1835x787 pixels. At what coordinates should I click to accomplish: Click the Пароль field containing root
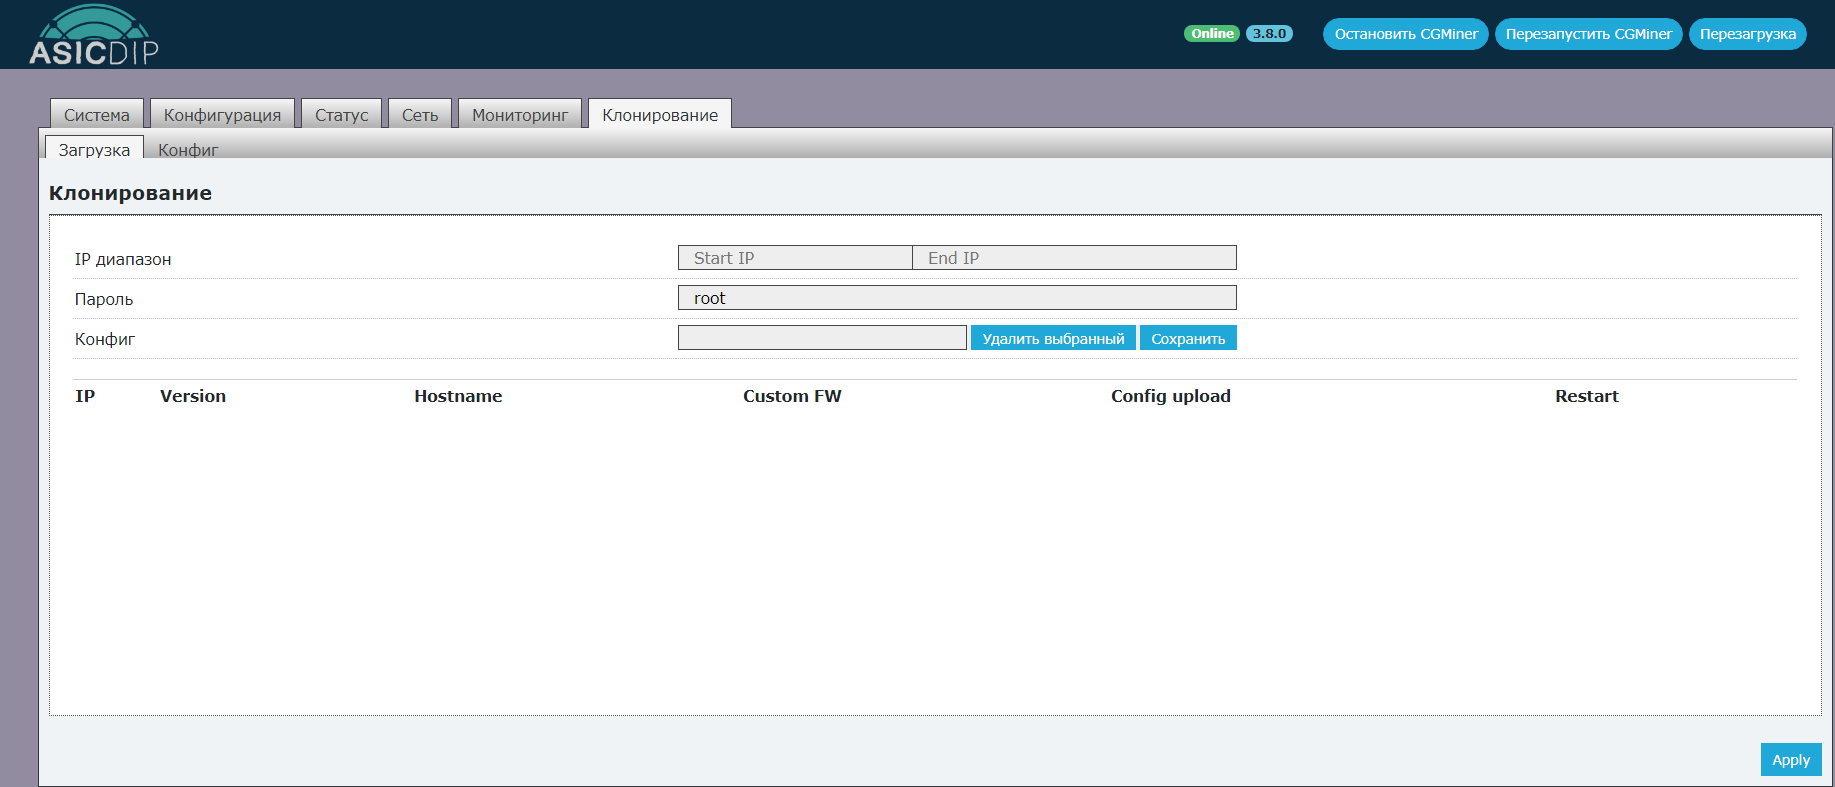(x=957, y=298)
